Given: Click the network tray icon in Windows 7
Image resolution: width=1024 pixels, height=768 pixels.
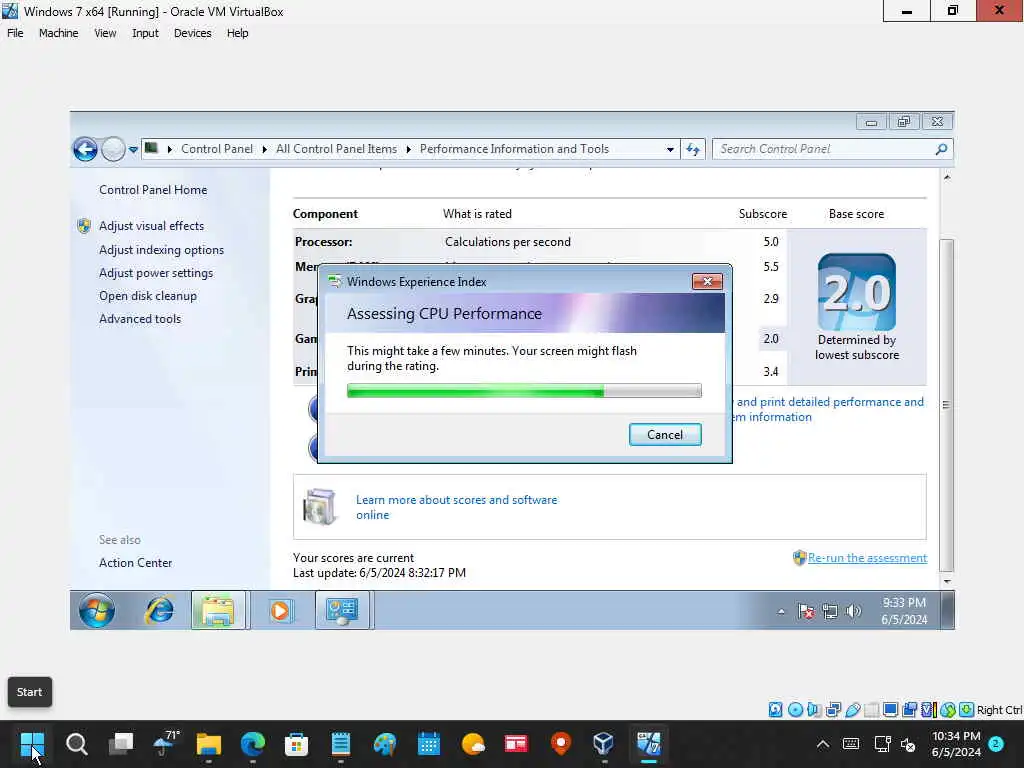Looking at the screenshot, I should [829, 611].
